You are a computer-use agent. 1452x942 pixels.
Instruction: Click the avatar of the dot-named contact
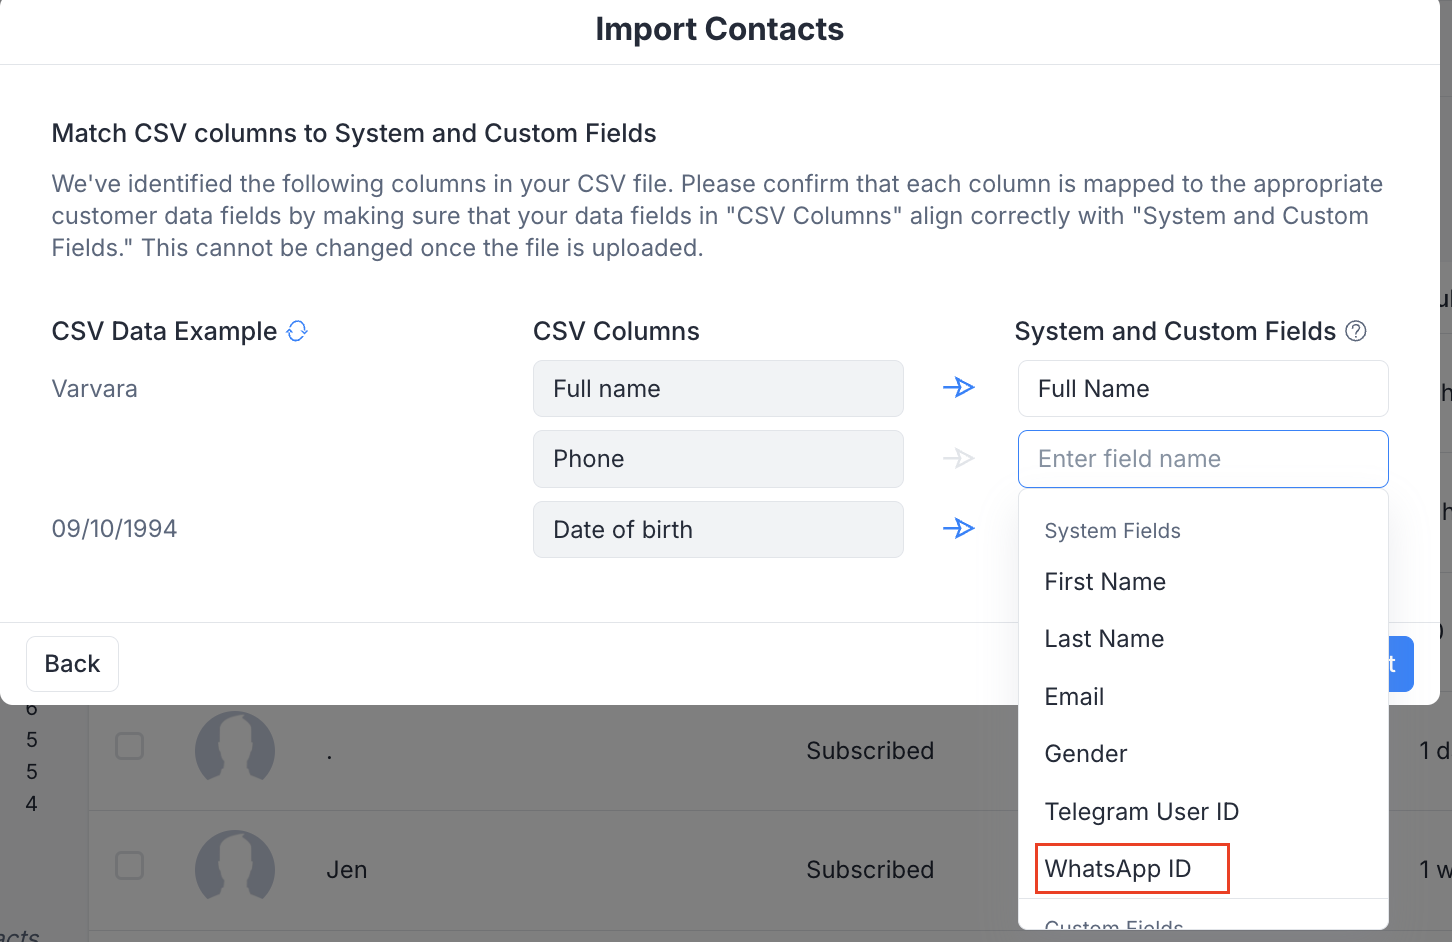click(235, 750)
